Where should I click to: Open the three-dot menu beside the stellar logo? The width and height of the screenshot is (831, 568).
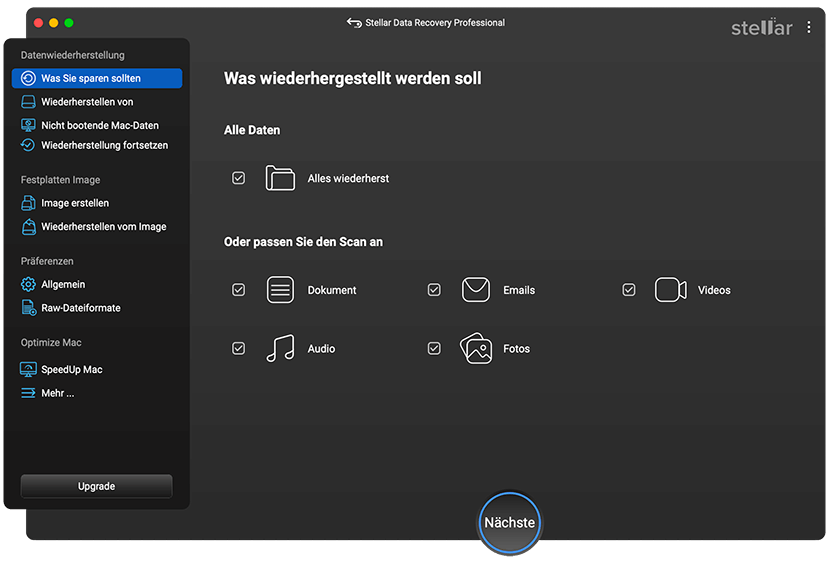pos(809,27)
